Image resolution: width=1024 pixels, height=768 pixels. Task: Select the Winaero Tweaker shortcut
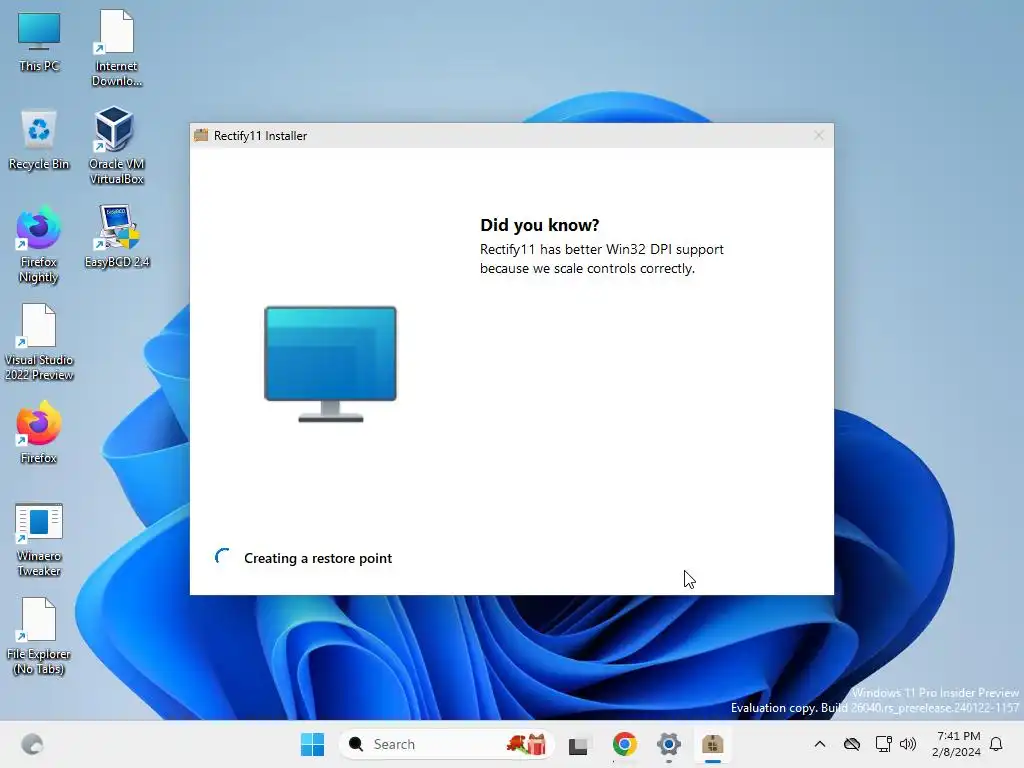[x=39, y=539]
